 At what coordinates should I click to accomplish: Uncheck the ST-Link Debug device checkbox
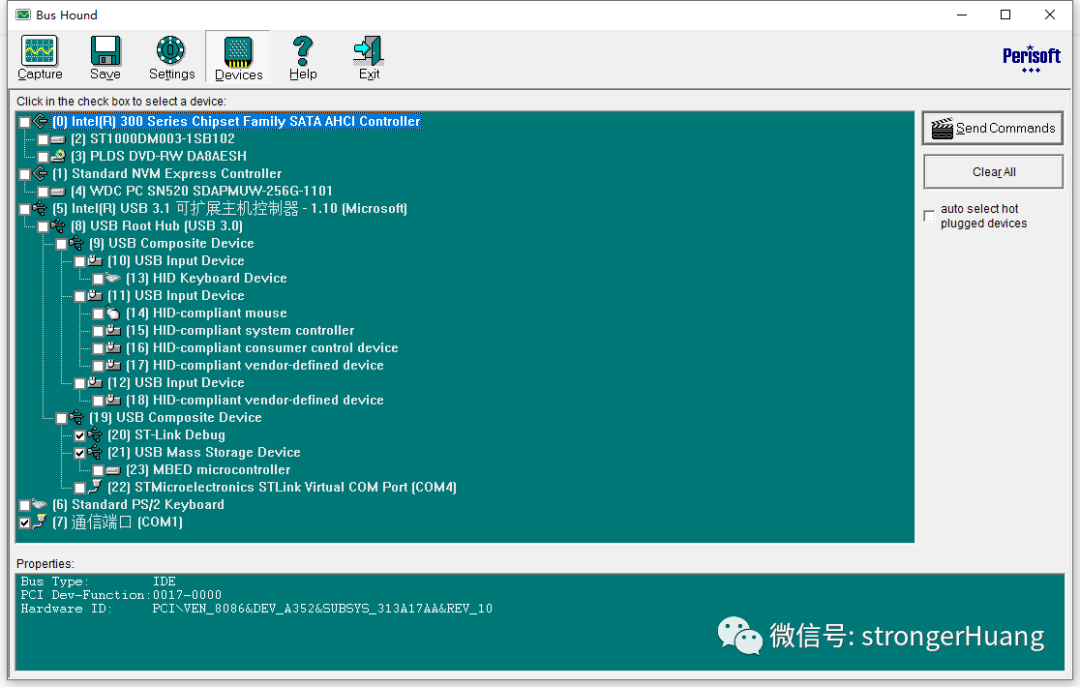click(x=80, y=436)
